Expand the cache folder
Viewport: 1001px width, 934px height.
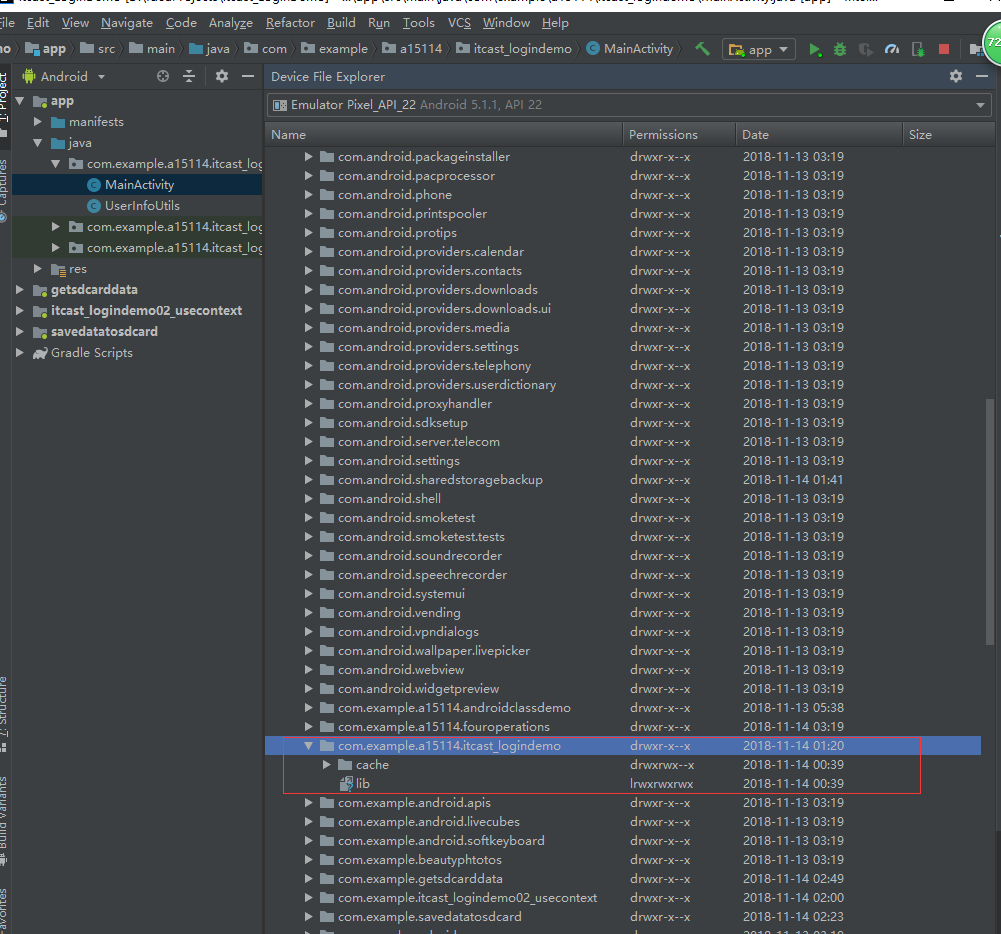point(326,764)
